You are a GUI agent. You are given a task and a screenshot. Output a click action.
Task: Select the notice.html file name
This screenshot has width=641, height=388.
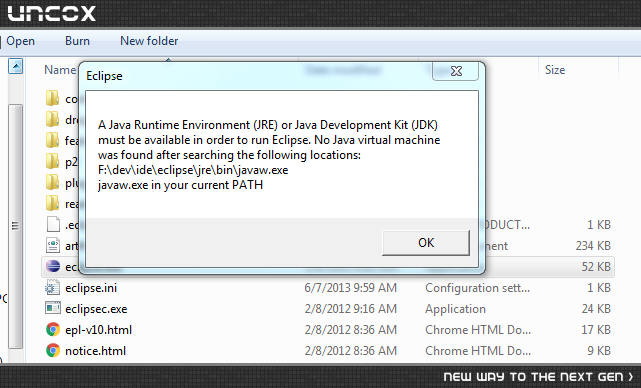click(95, 351)
